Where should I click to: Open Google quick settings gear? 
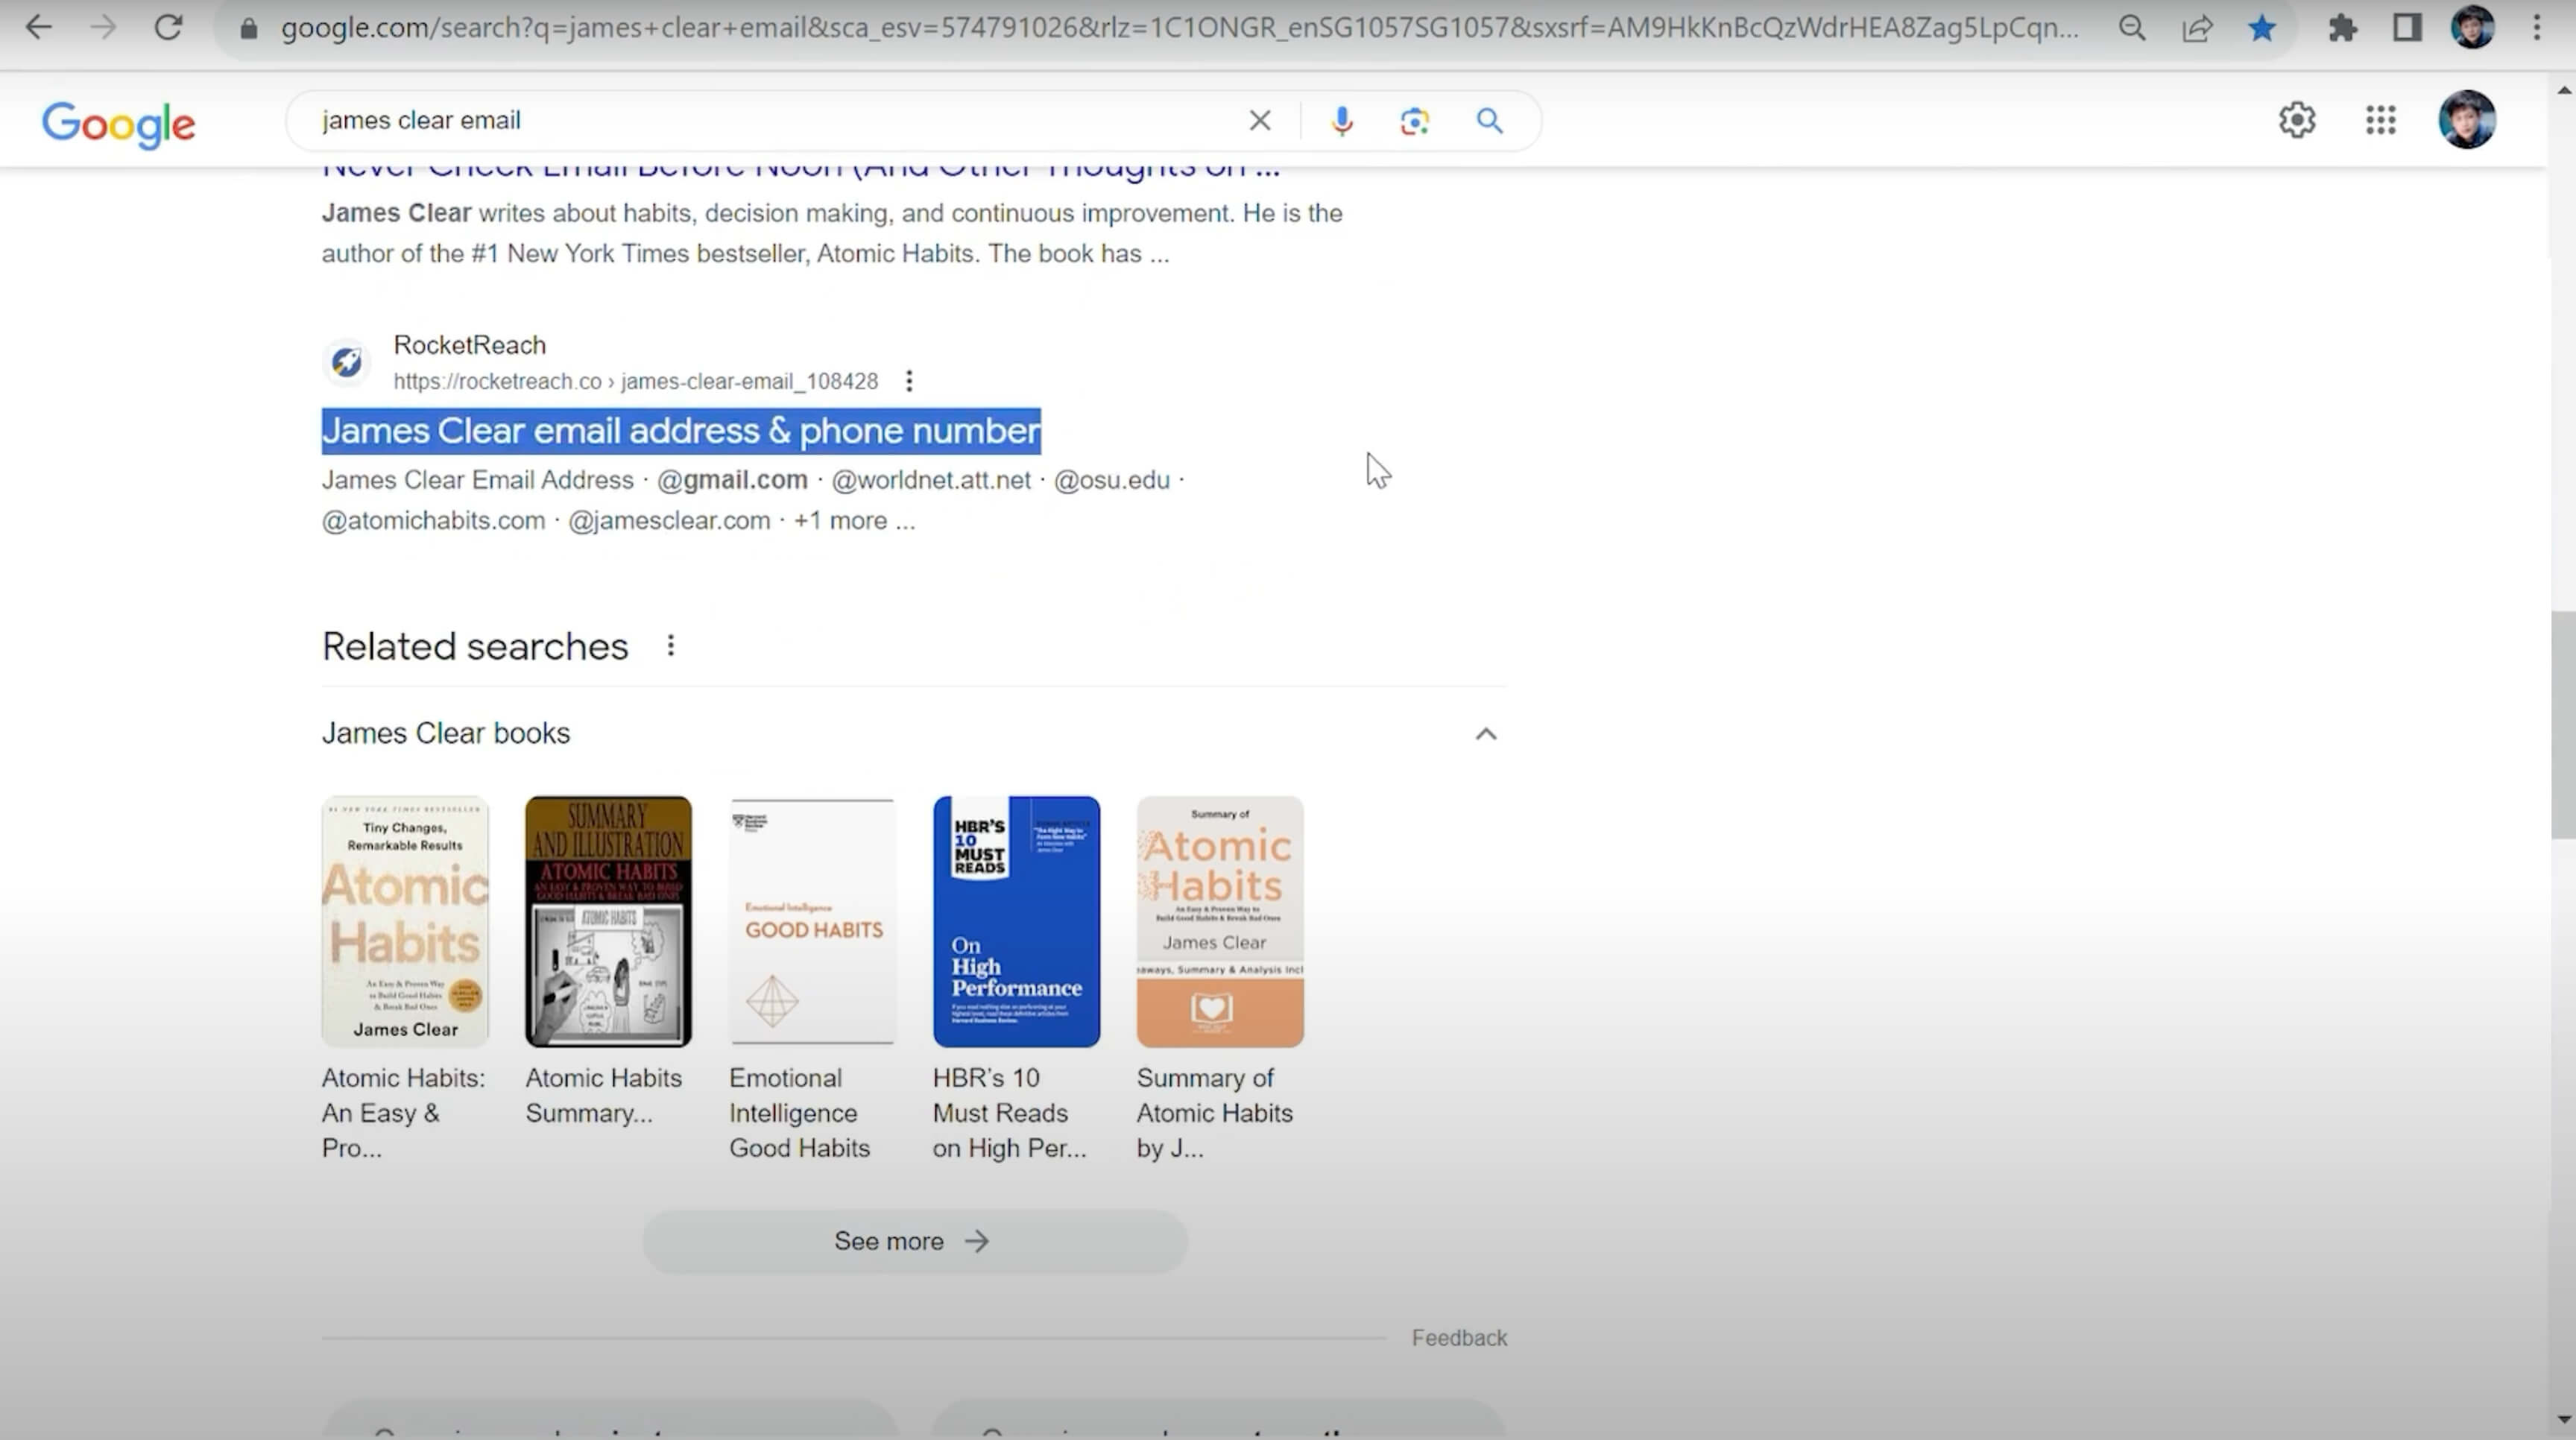tap(2296, 120)
